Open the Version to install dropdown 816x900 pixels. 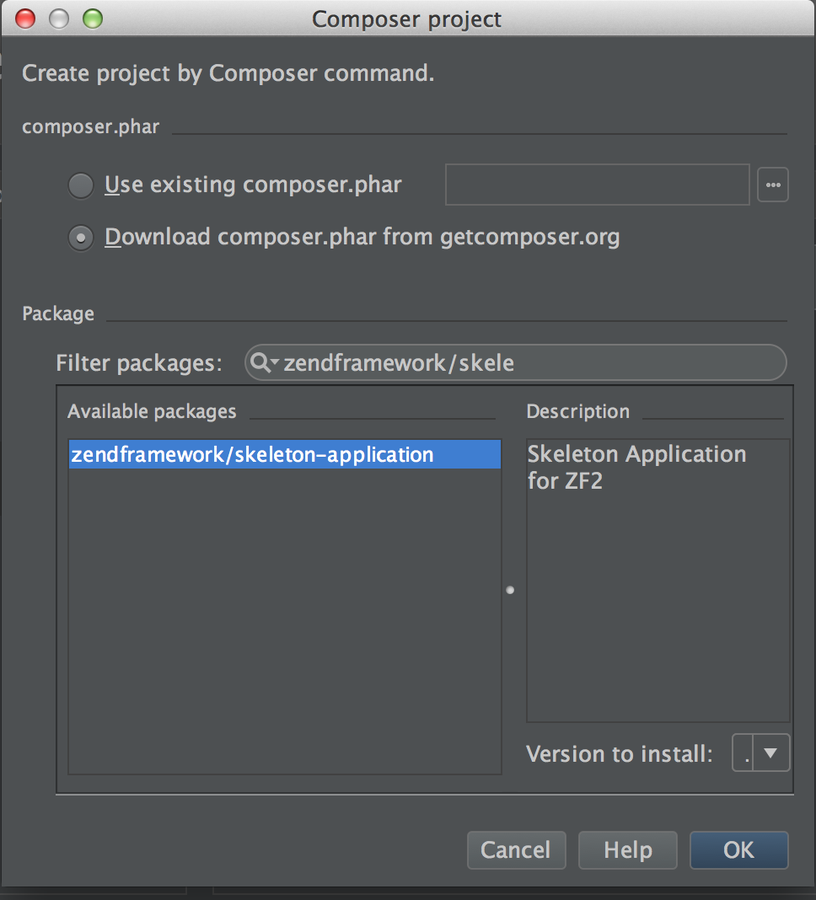(761, 752)
